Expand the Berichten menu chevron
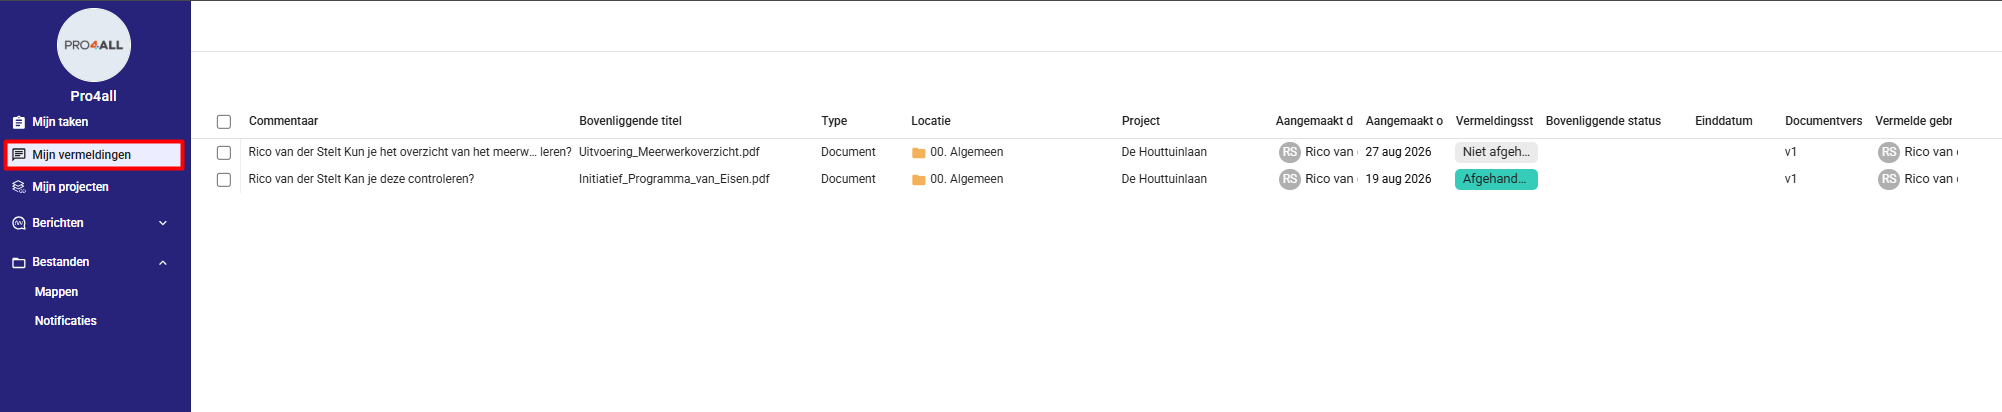The width and height of the screenshot is (2002, 412). click(163, 223)
